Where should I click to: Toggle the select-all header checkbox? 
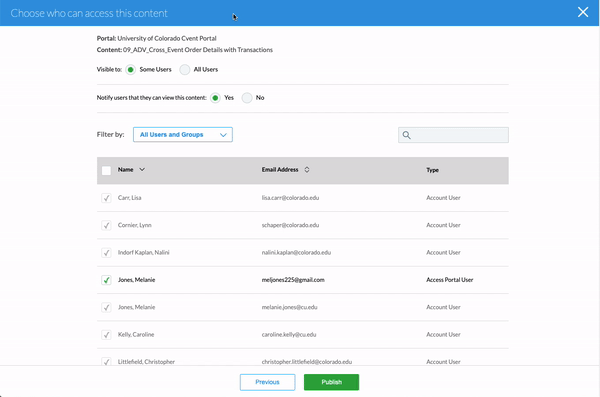[106, 170]
